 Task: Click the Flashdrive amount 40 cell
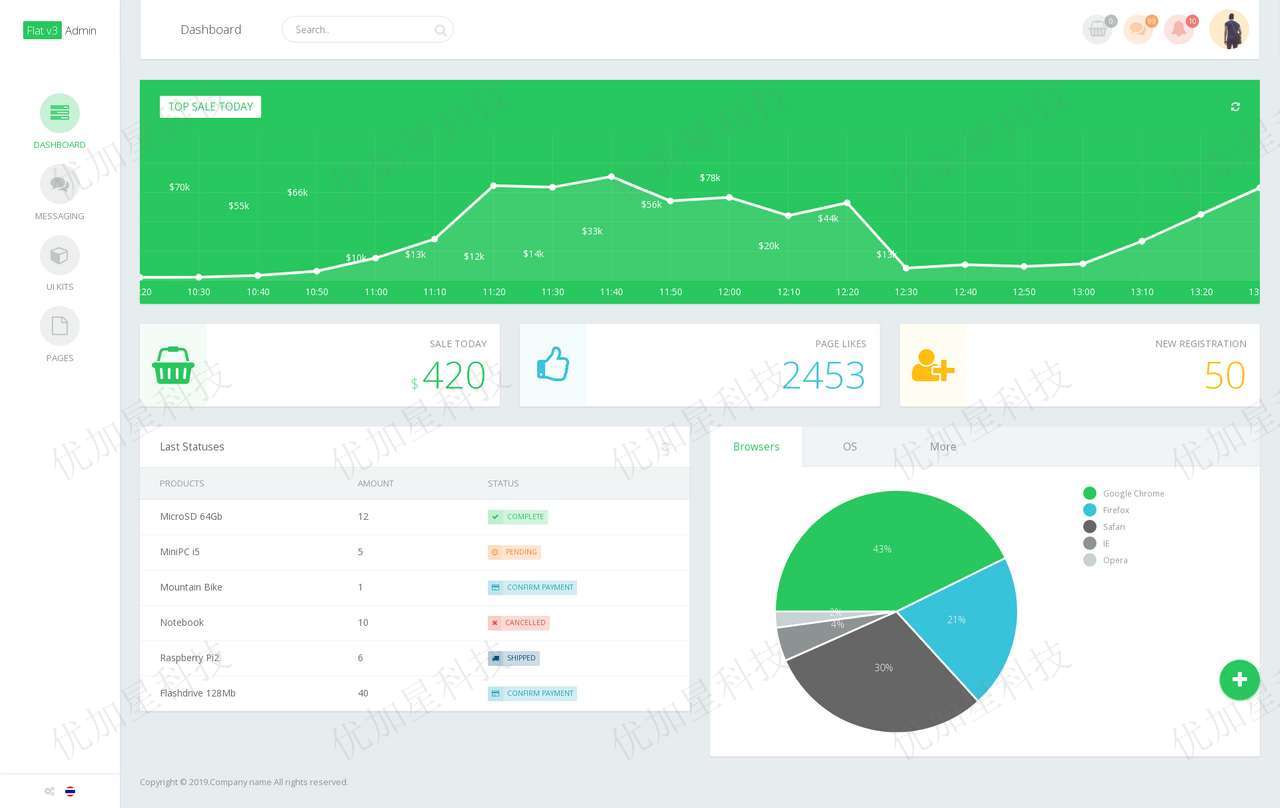click(363, 693)
